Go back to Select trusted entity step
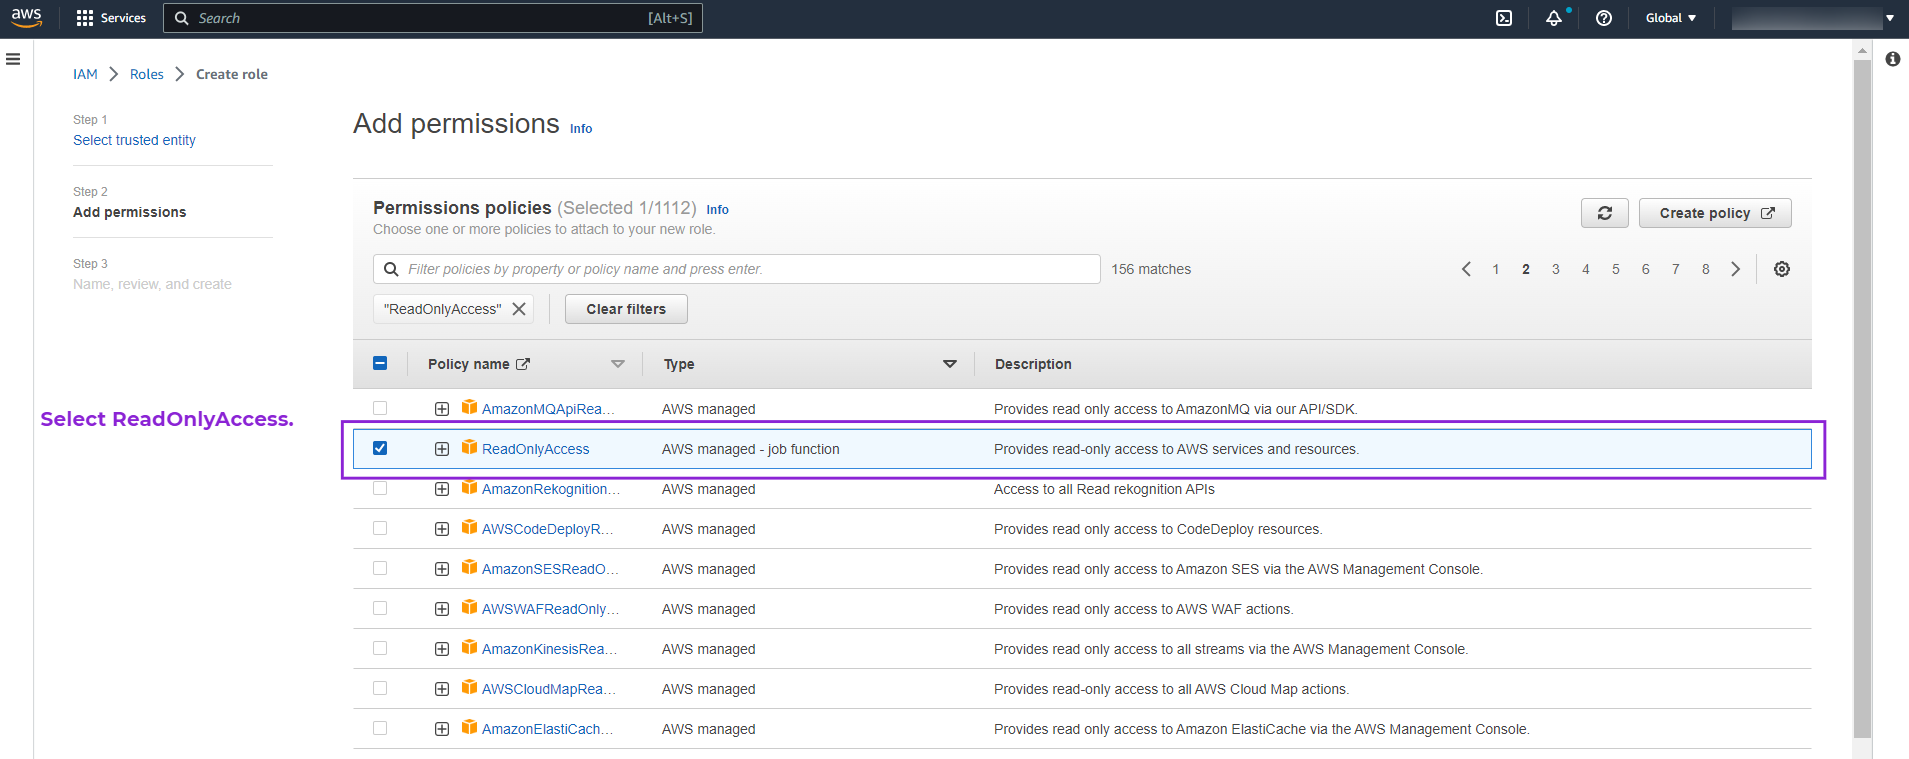Screen dimensions: 1909x759 [134, 140]
